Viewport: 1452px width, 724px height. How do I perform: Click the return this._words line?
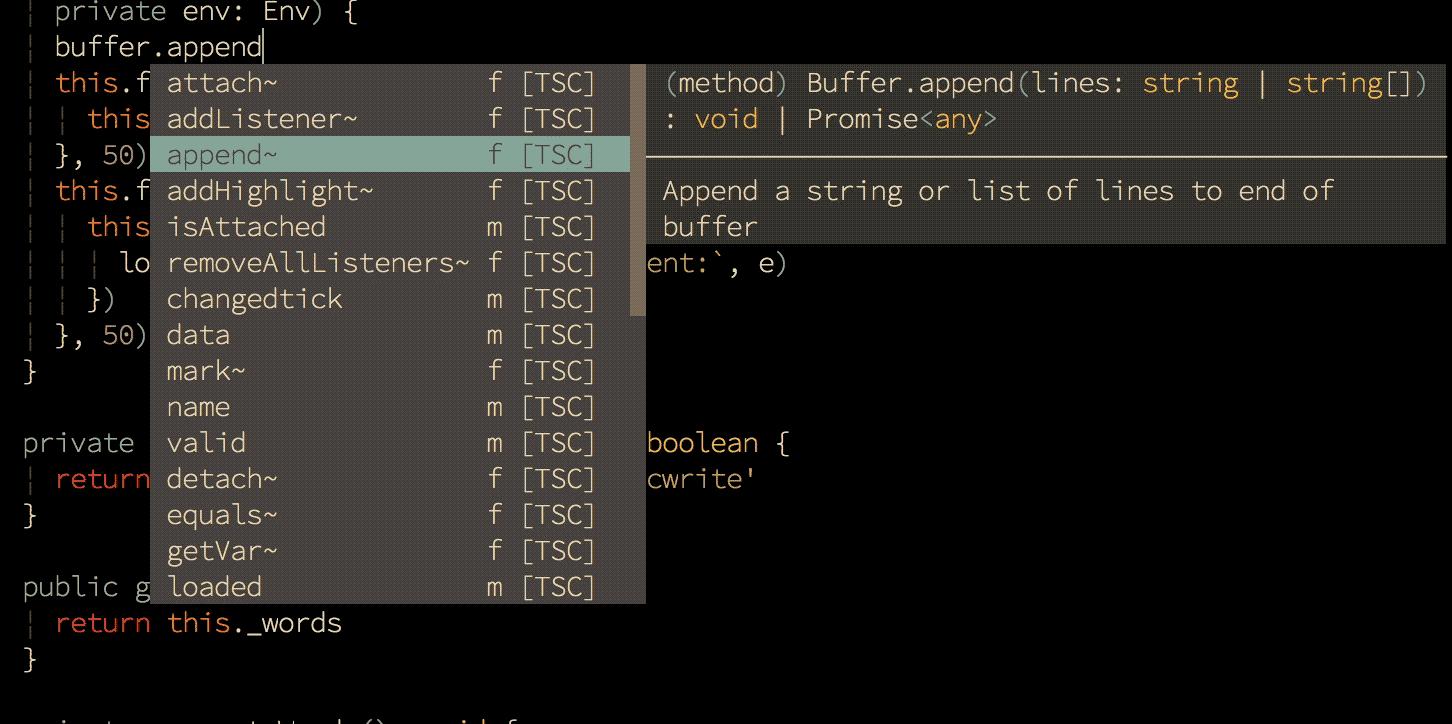(199, 622)
